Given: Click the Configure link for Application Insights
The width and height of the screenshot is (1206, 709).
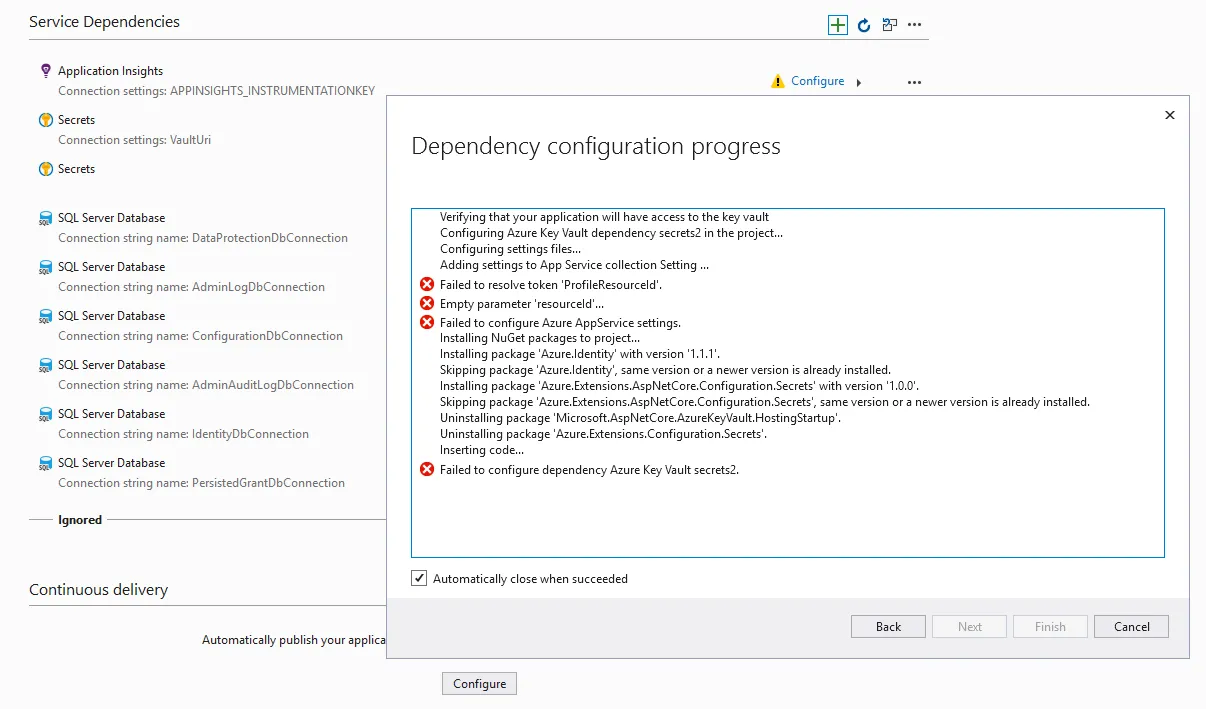Looking at the screenshot, I should pos(817,81).
